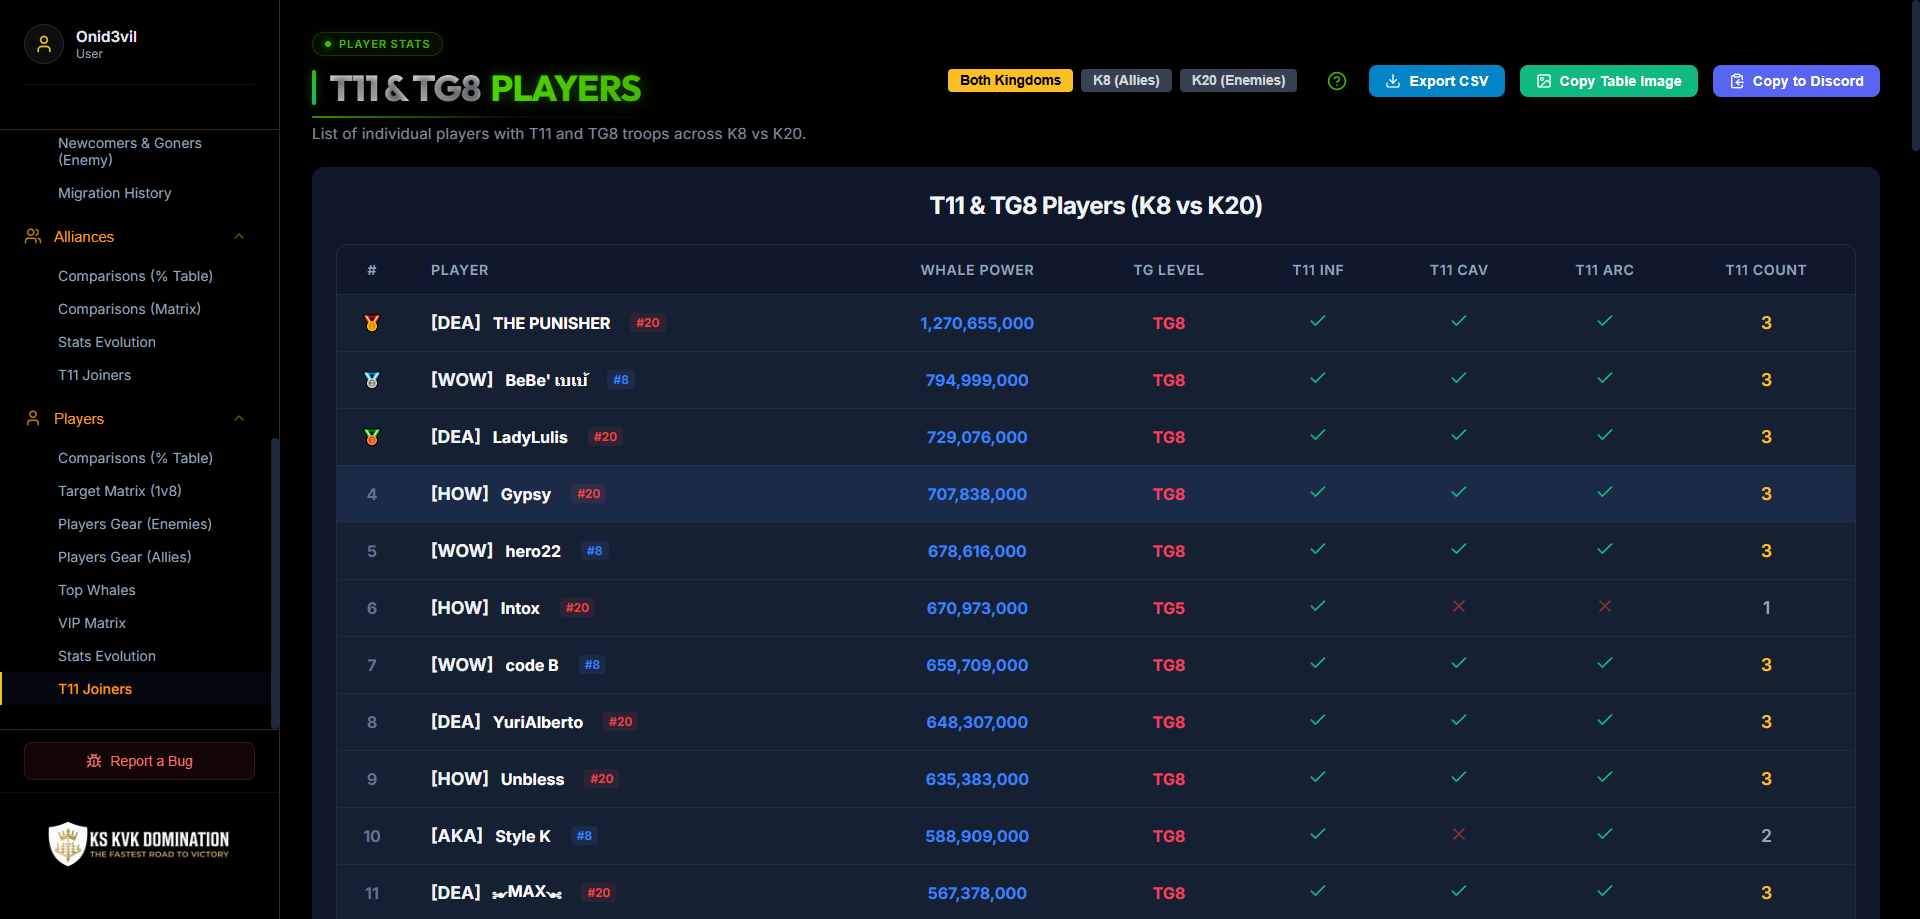Screen dimensions: 1920x919
Task: Click T11 count 2 for Style K
Action: pos(1766,836)
